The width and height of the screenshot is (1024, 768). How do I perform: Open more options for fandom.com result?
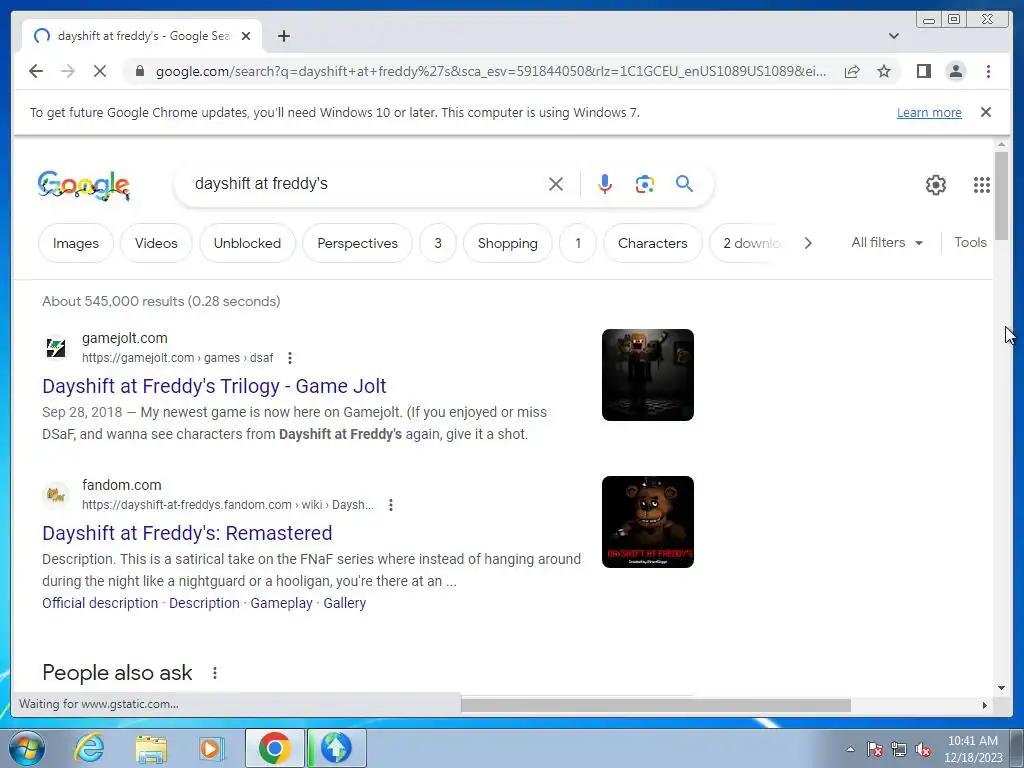391,505
